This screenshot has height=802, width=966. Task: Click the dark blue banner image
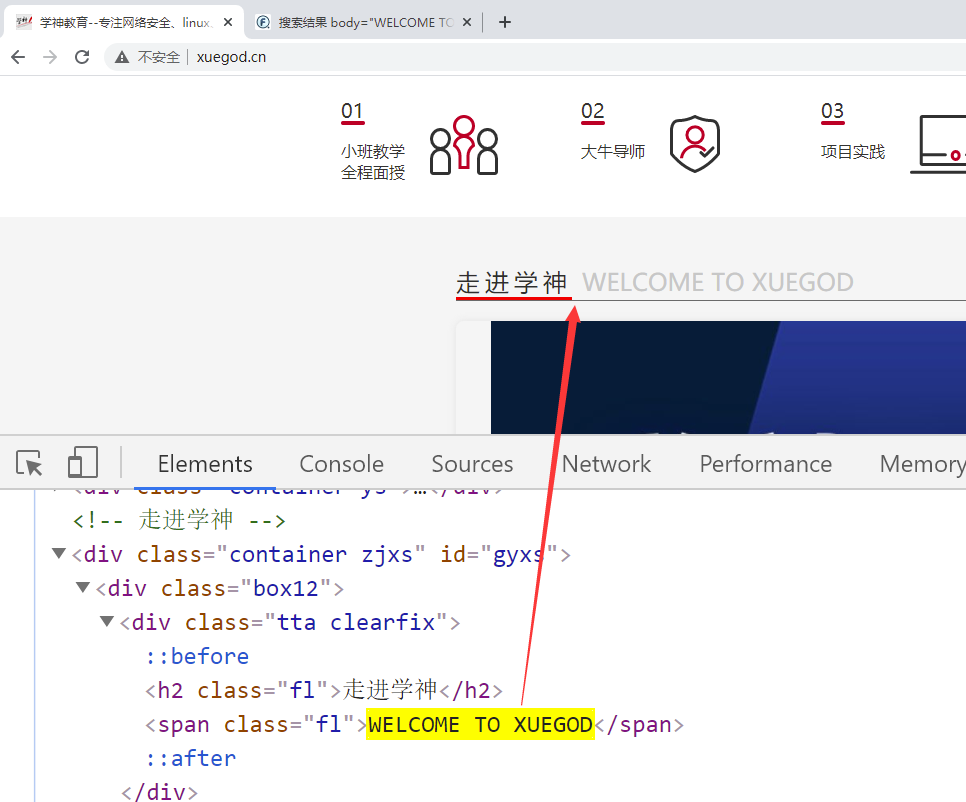[x=728, y=377]
